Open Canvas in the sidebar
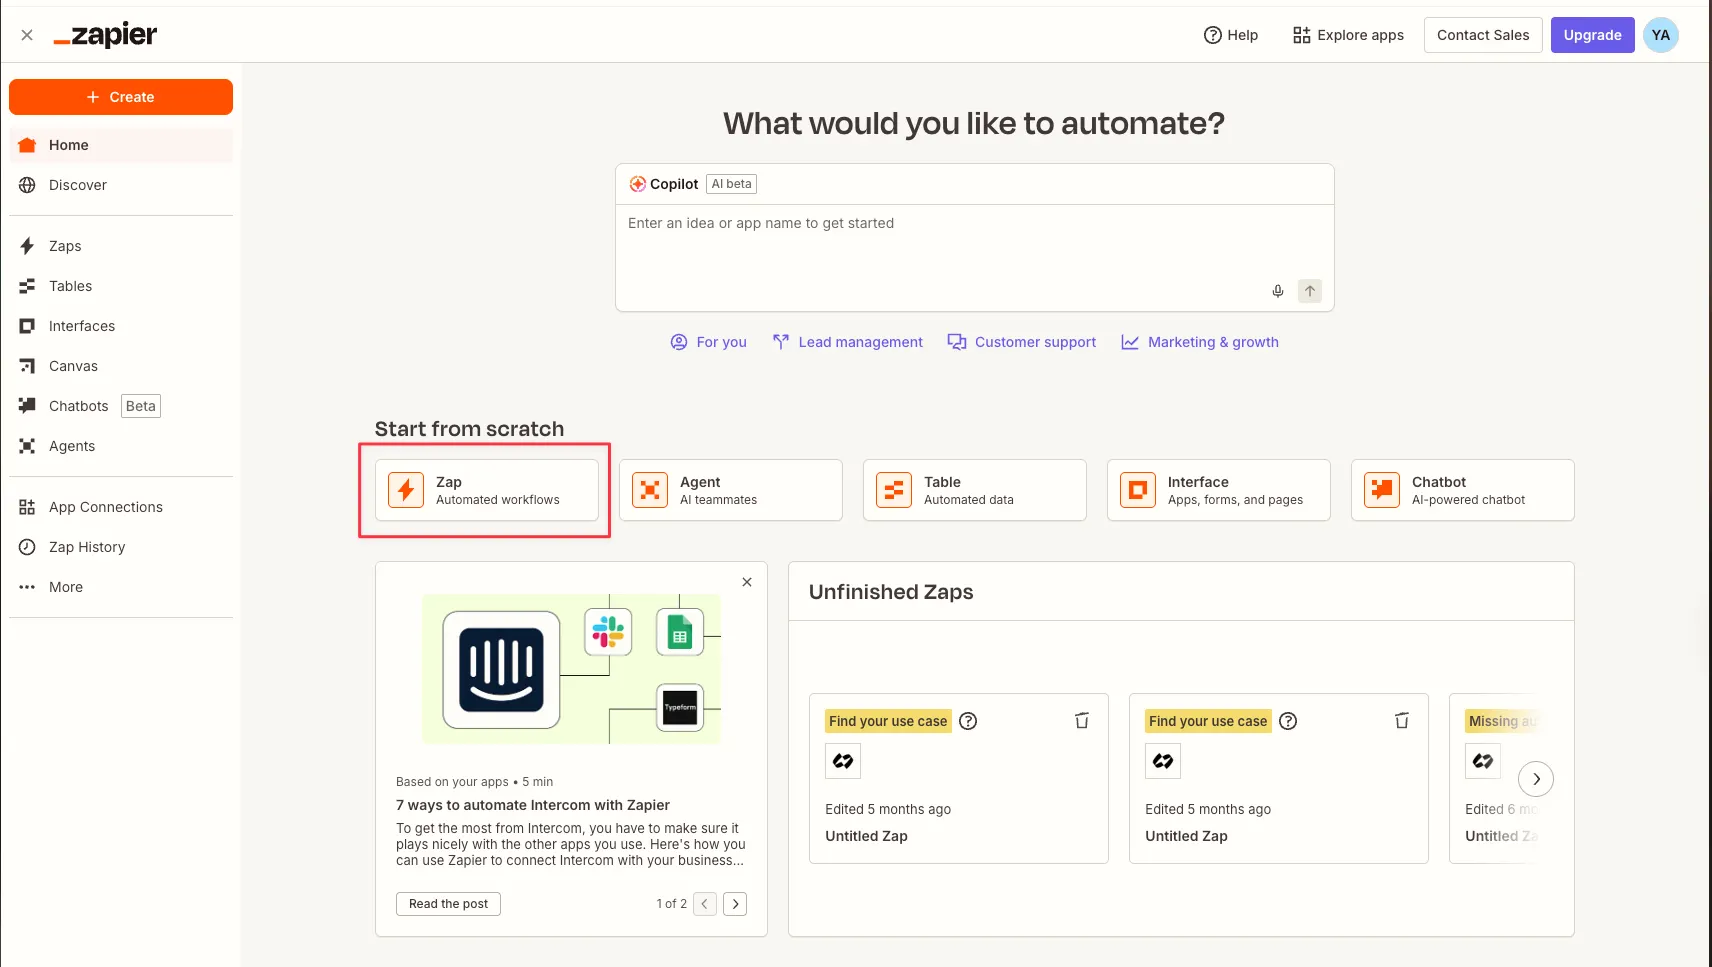Screen dimensions: 1712x967 121,366
